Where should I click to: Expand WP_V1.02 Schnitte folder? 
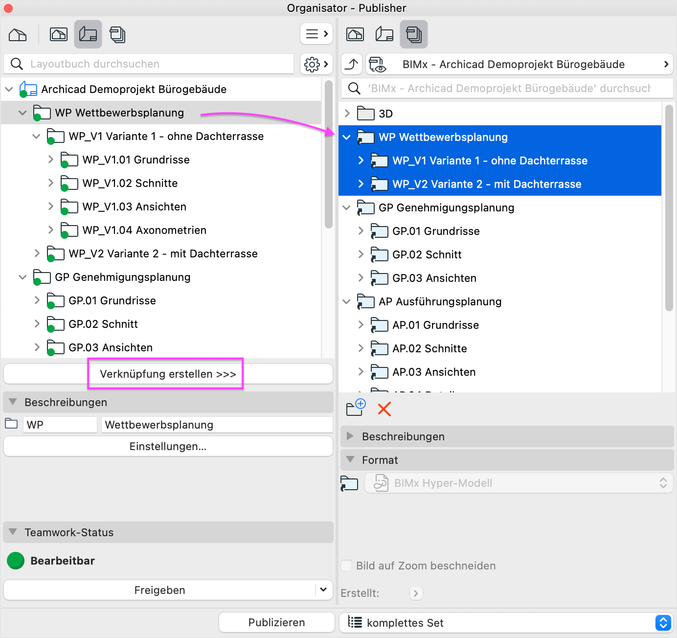pos(51,183)
